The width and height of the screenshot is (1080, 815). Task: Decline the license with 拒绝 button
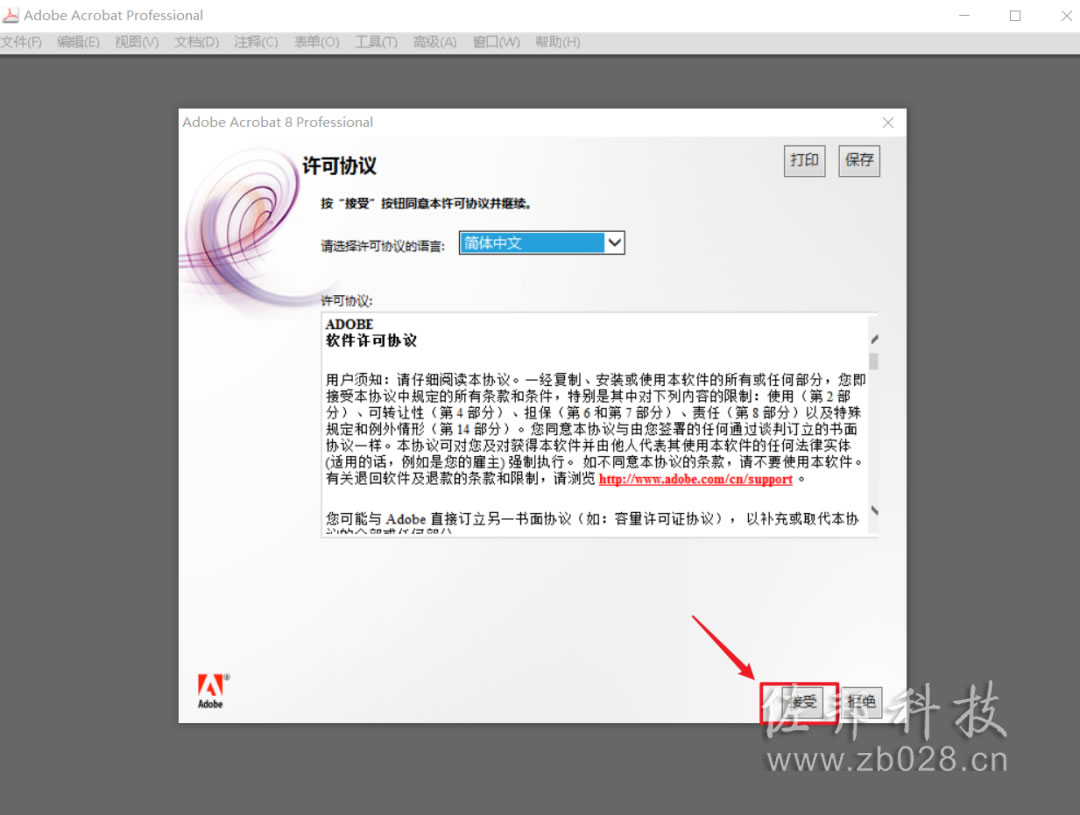pos(860,702)
